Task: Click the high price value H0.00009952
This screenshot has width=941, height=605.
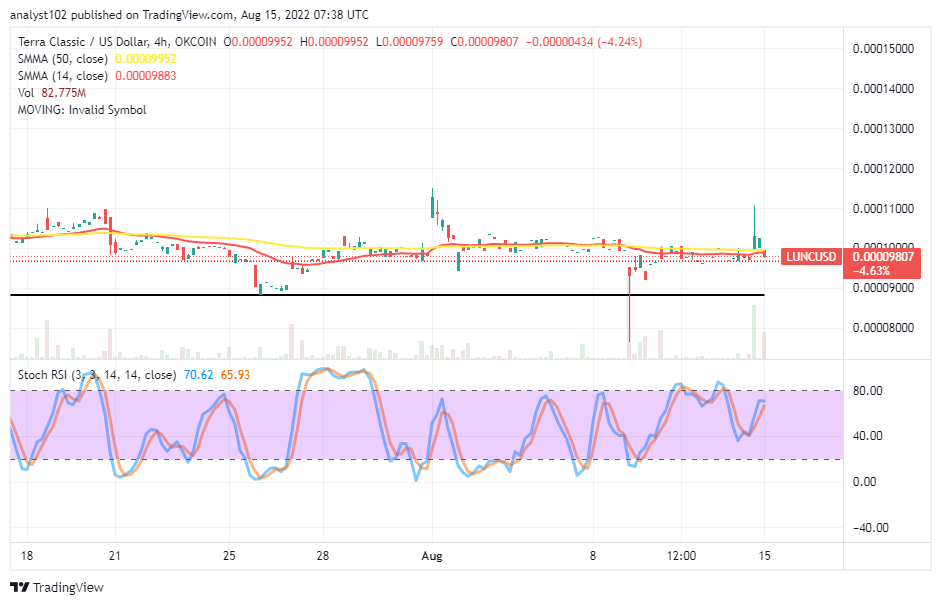Action: 334,42
